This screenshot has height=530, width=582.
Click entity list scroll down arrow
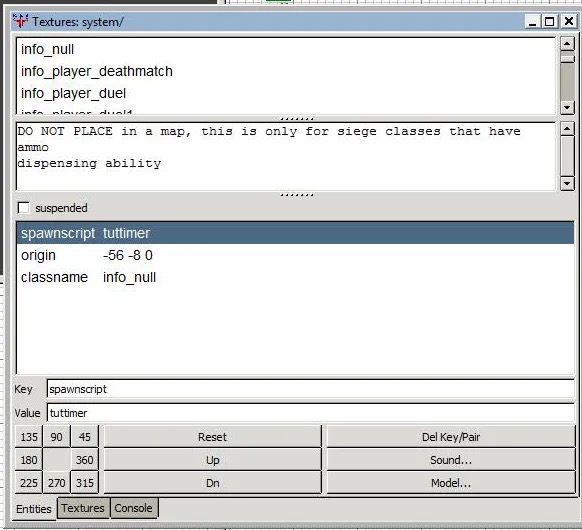567,108
